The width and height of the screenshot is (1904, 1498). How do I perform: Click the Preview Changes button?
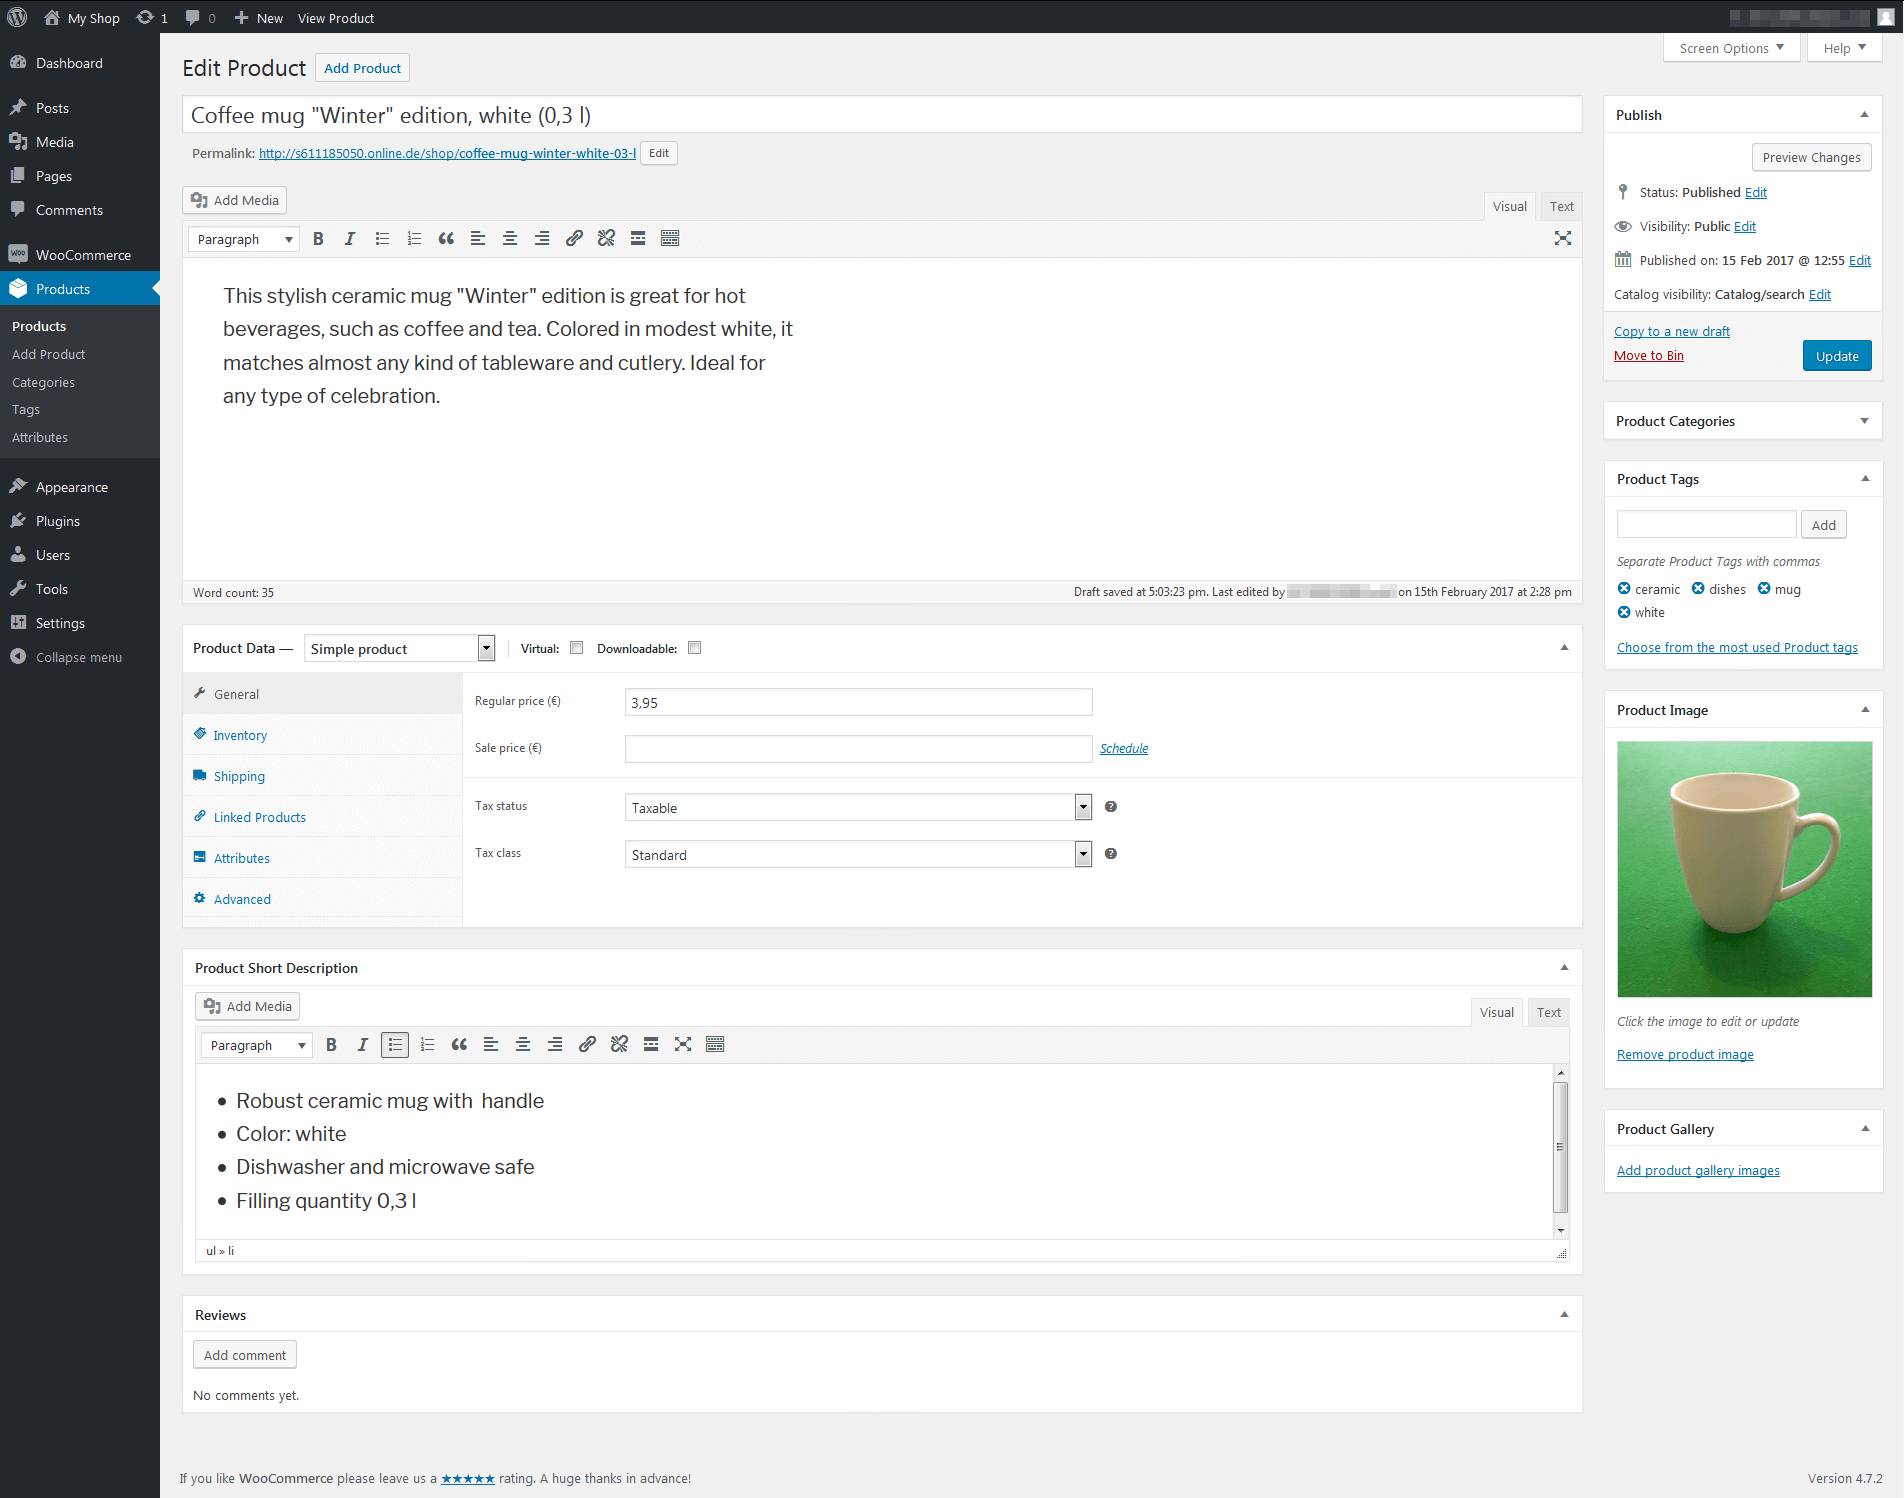(x=1811, y=157)
